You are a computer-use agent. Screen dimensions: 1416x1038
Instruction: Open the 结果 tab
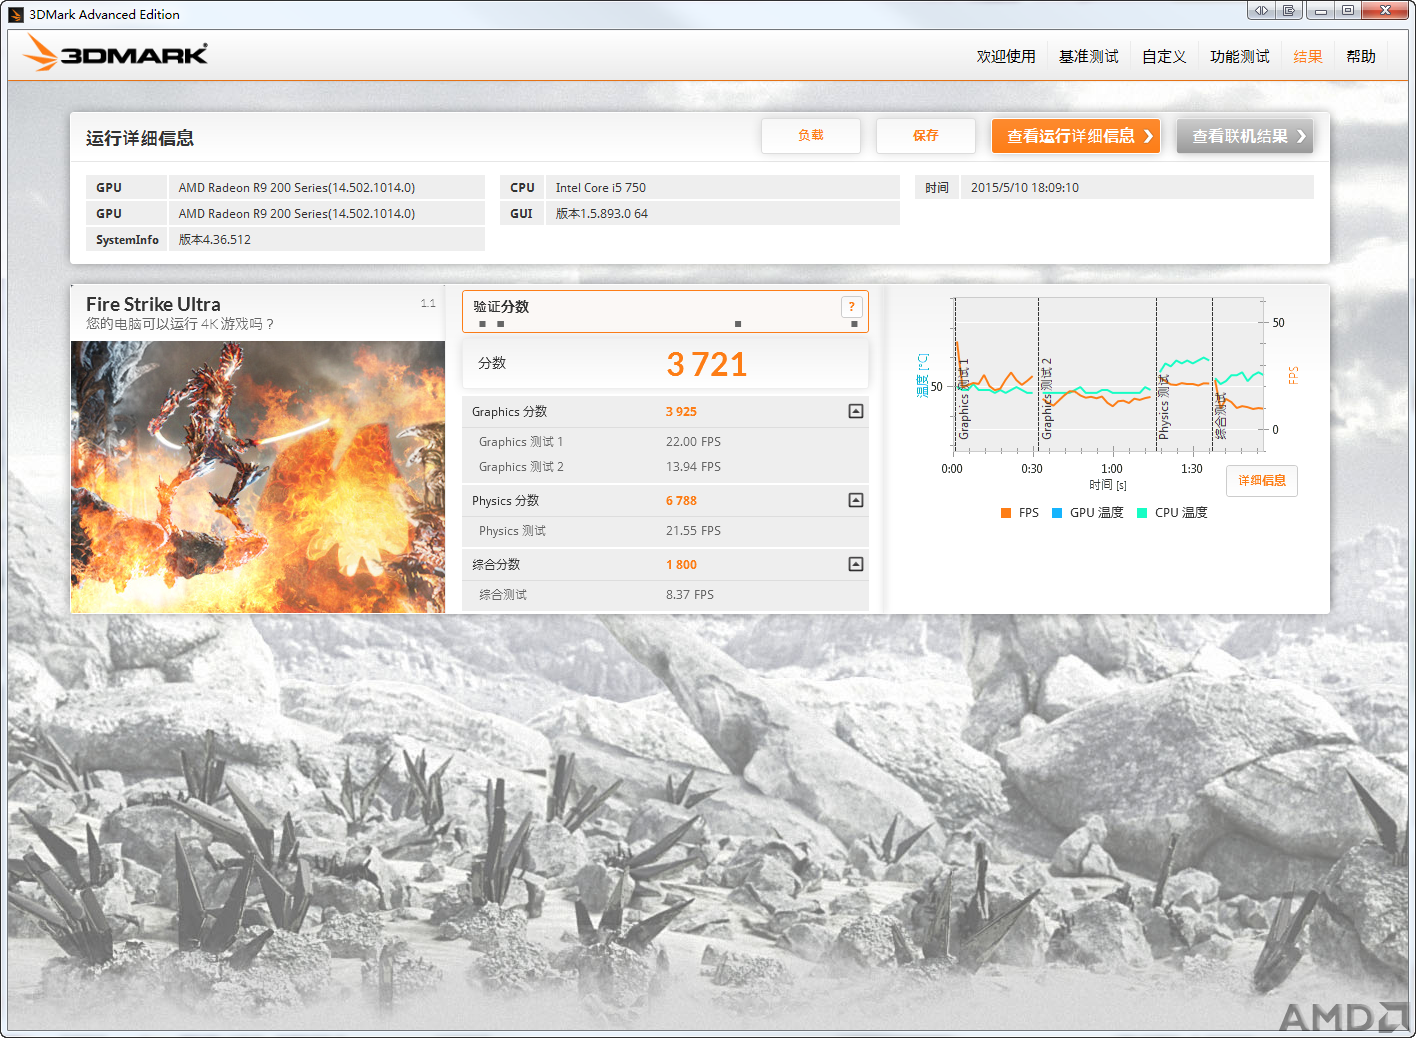click(x=1307, y=56)
